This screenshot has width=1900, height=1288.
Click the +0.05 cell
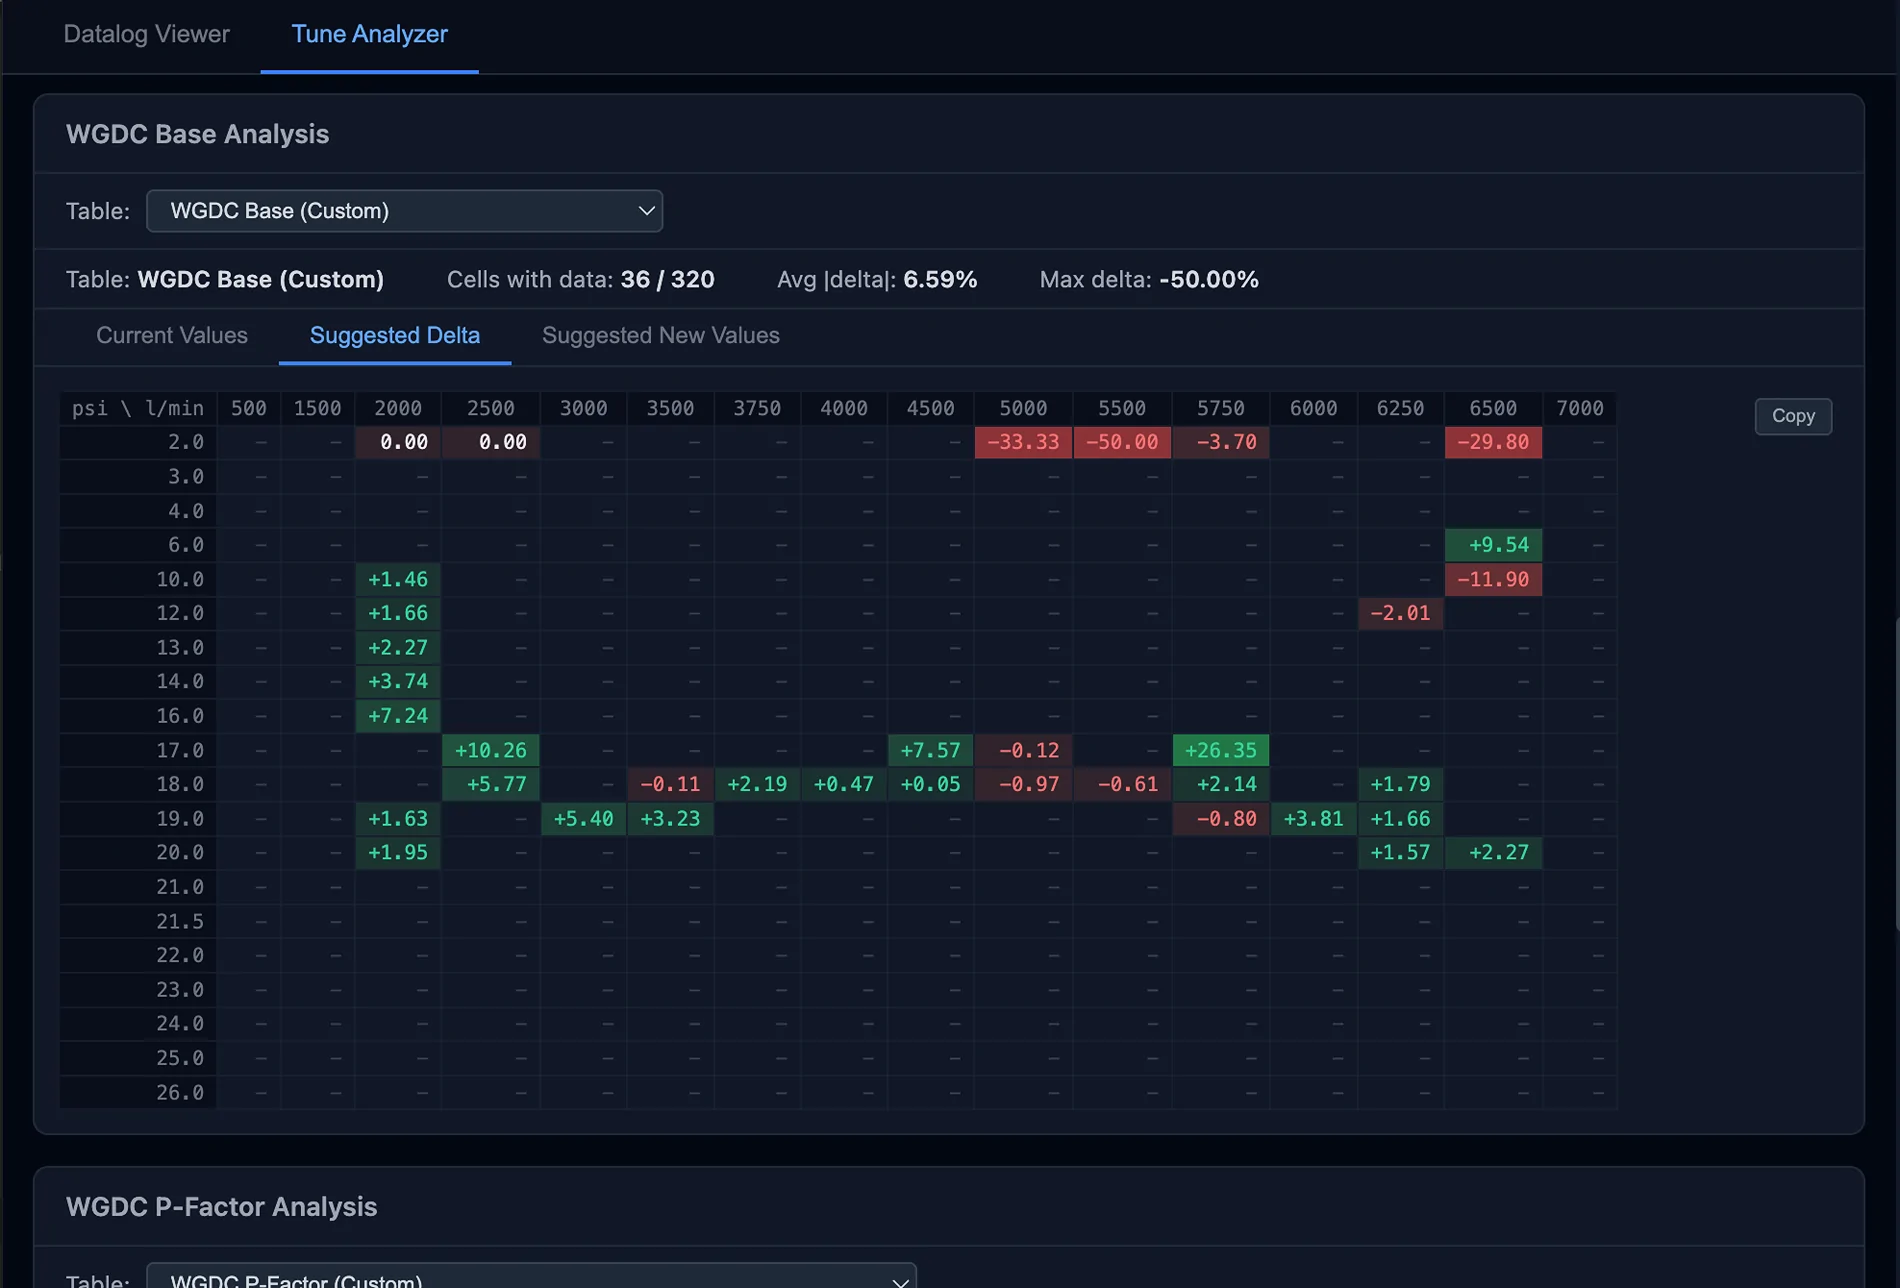930,784
